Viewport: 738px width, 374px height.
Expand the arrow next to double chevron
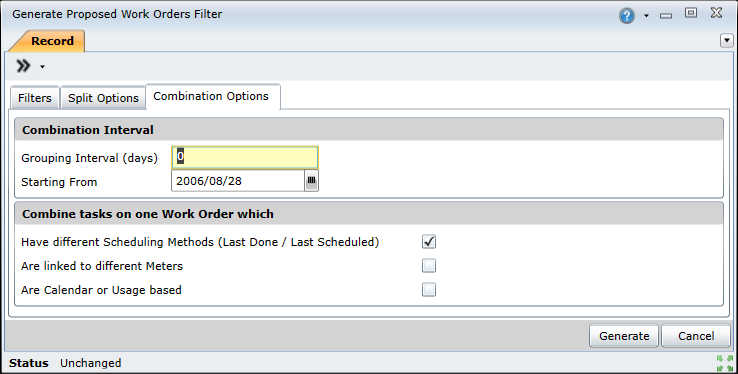[x=42, y=67]
